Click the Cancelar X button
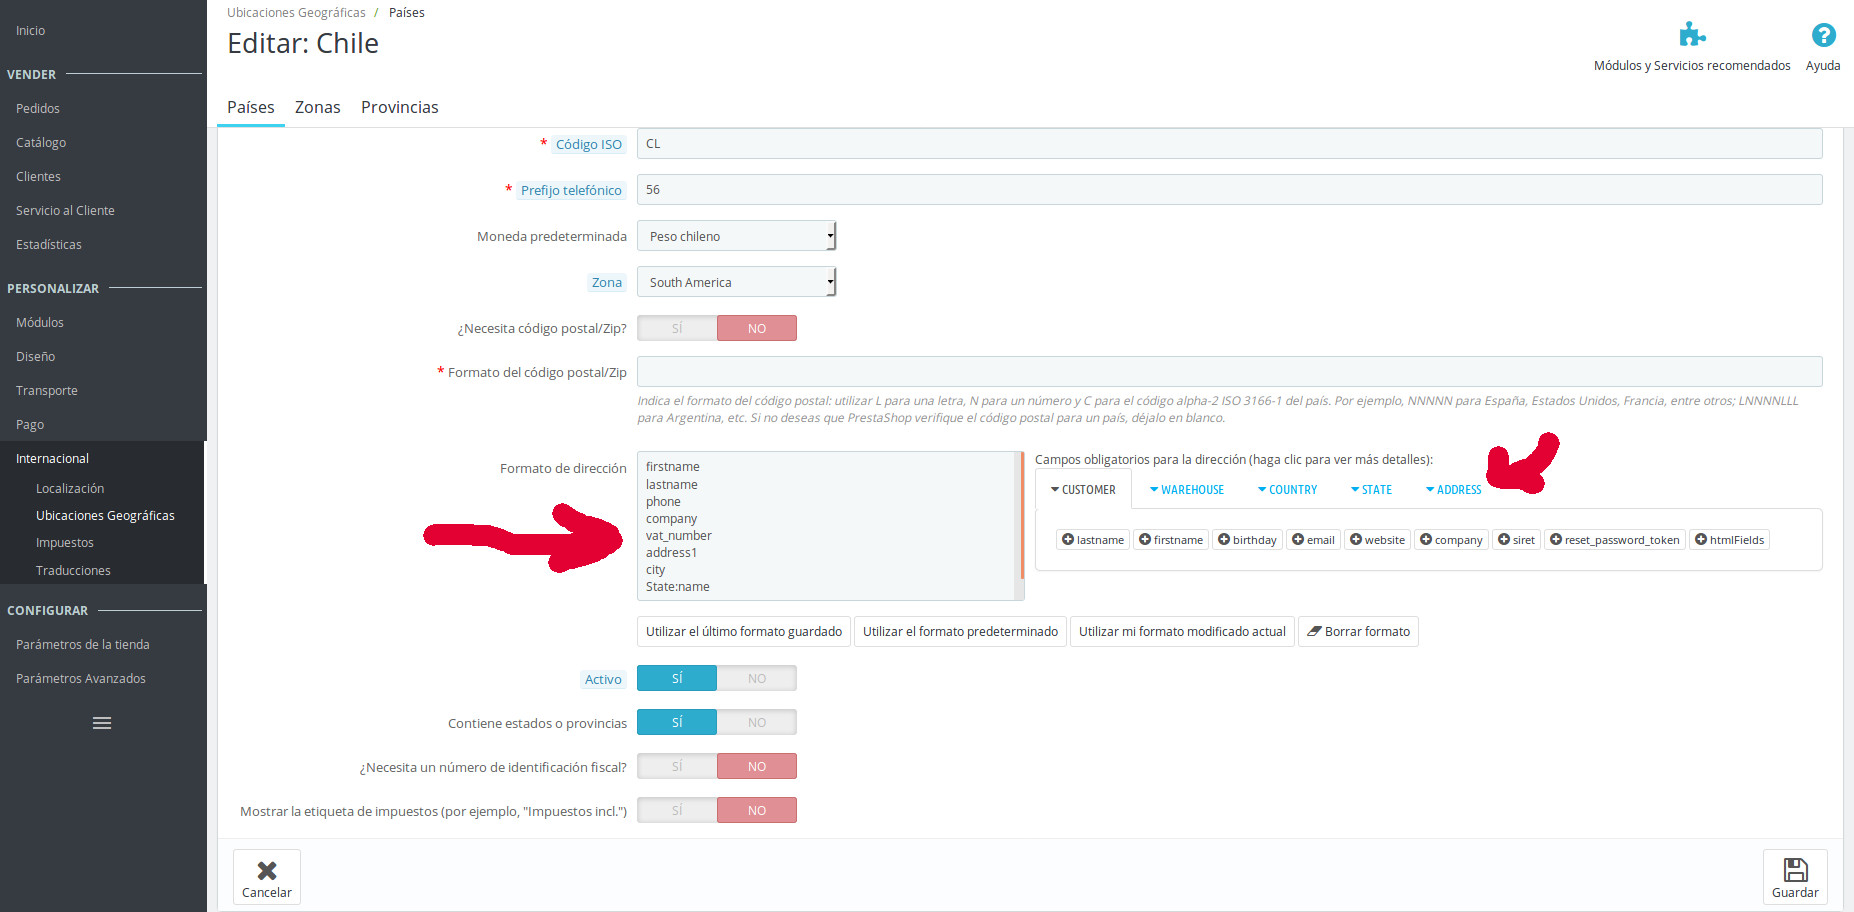Screen dimensions: 1854x912 click(x=267, y=878)
